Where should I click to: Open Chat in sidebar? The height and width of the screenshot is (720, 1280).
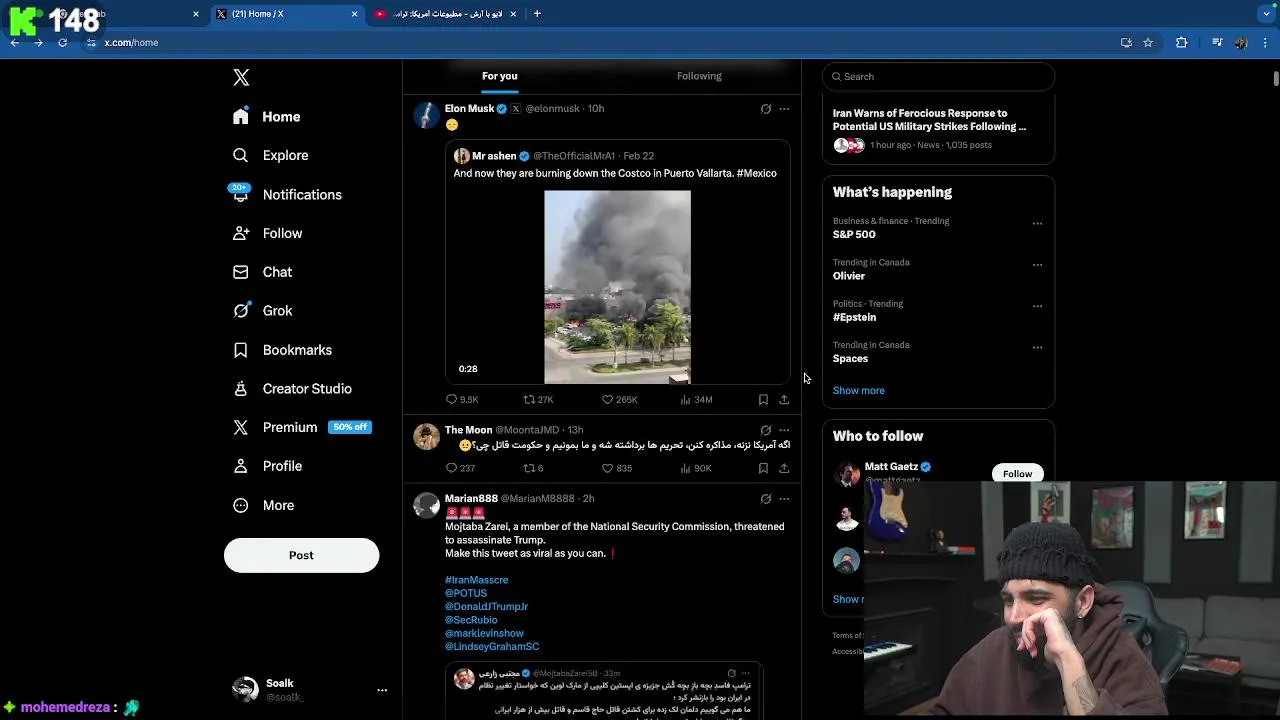(262, 272)
